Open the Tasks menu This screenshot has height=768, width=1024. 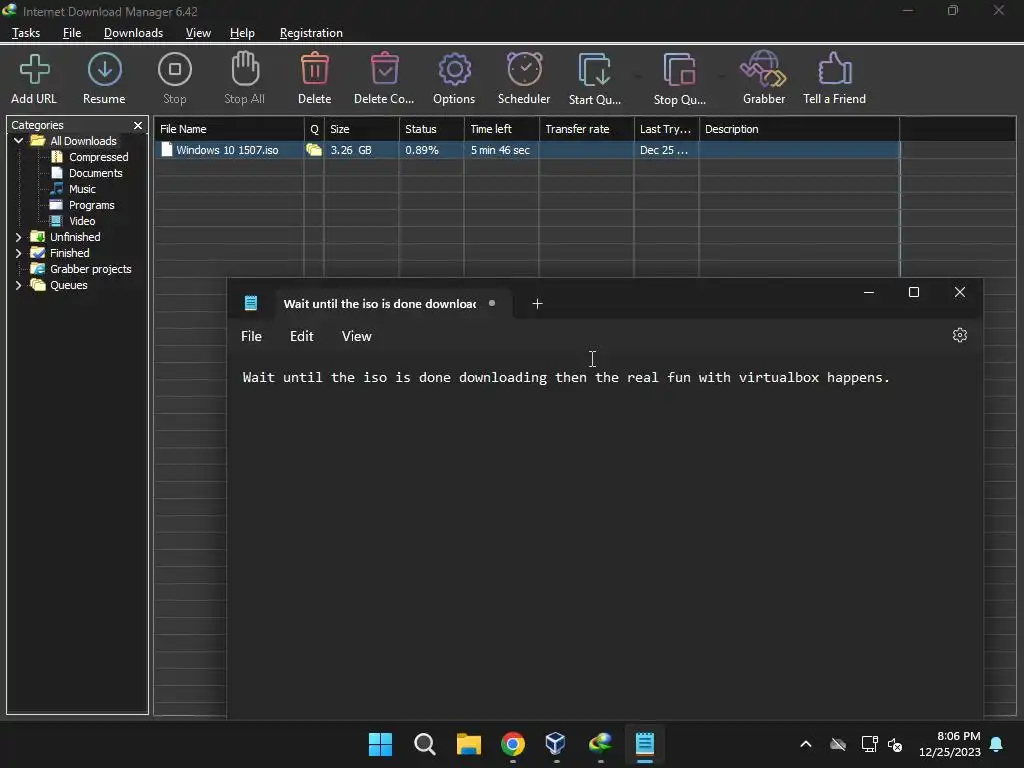coord(26,33)
